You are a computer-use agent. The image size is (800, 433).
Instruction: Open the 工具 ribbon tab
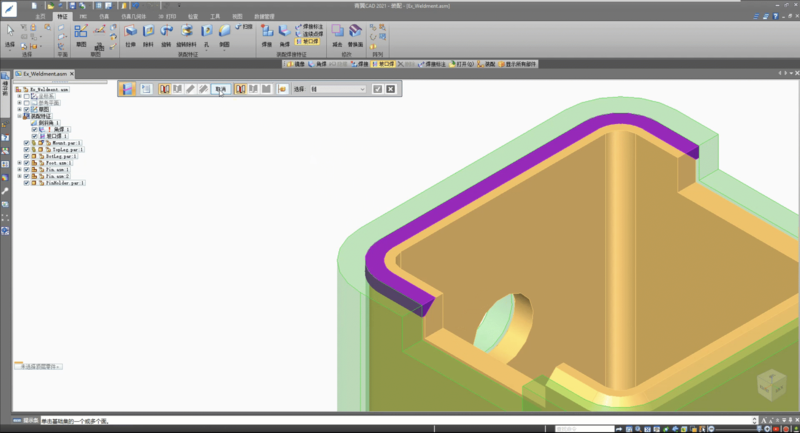[214, 17]
